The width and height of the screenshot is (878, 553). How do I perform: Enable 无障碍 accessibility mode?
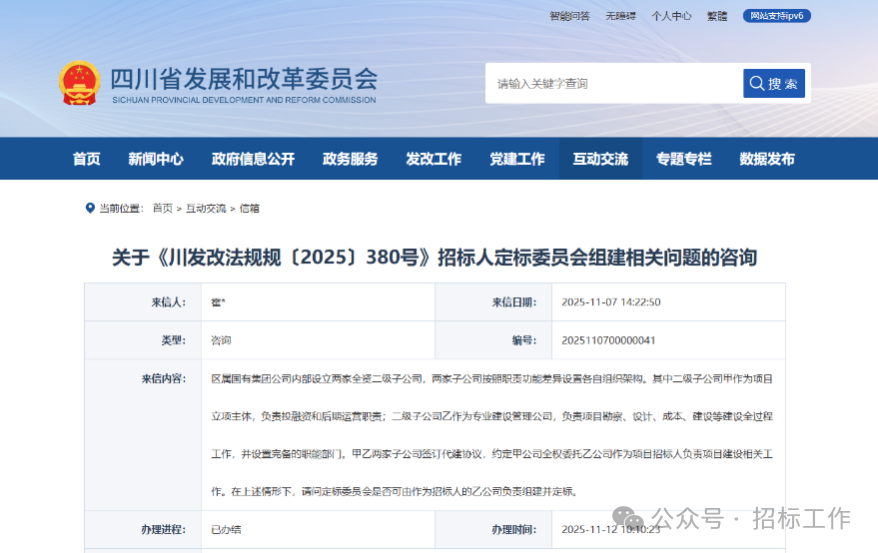[620, 16]
